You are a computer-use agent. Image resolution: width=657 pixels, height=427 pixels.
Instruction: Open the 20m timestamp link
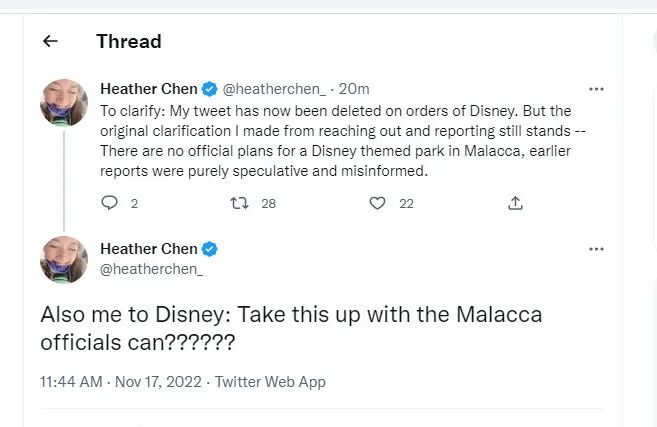pos(357,89)
